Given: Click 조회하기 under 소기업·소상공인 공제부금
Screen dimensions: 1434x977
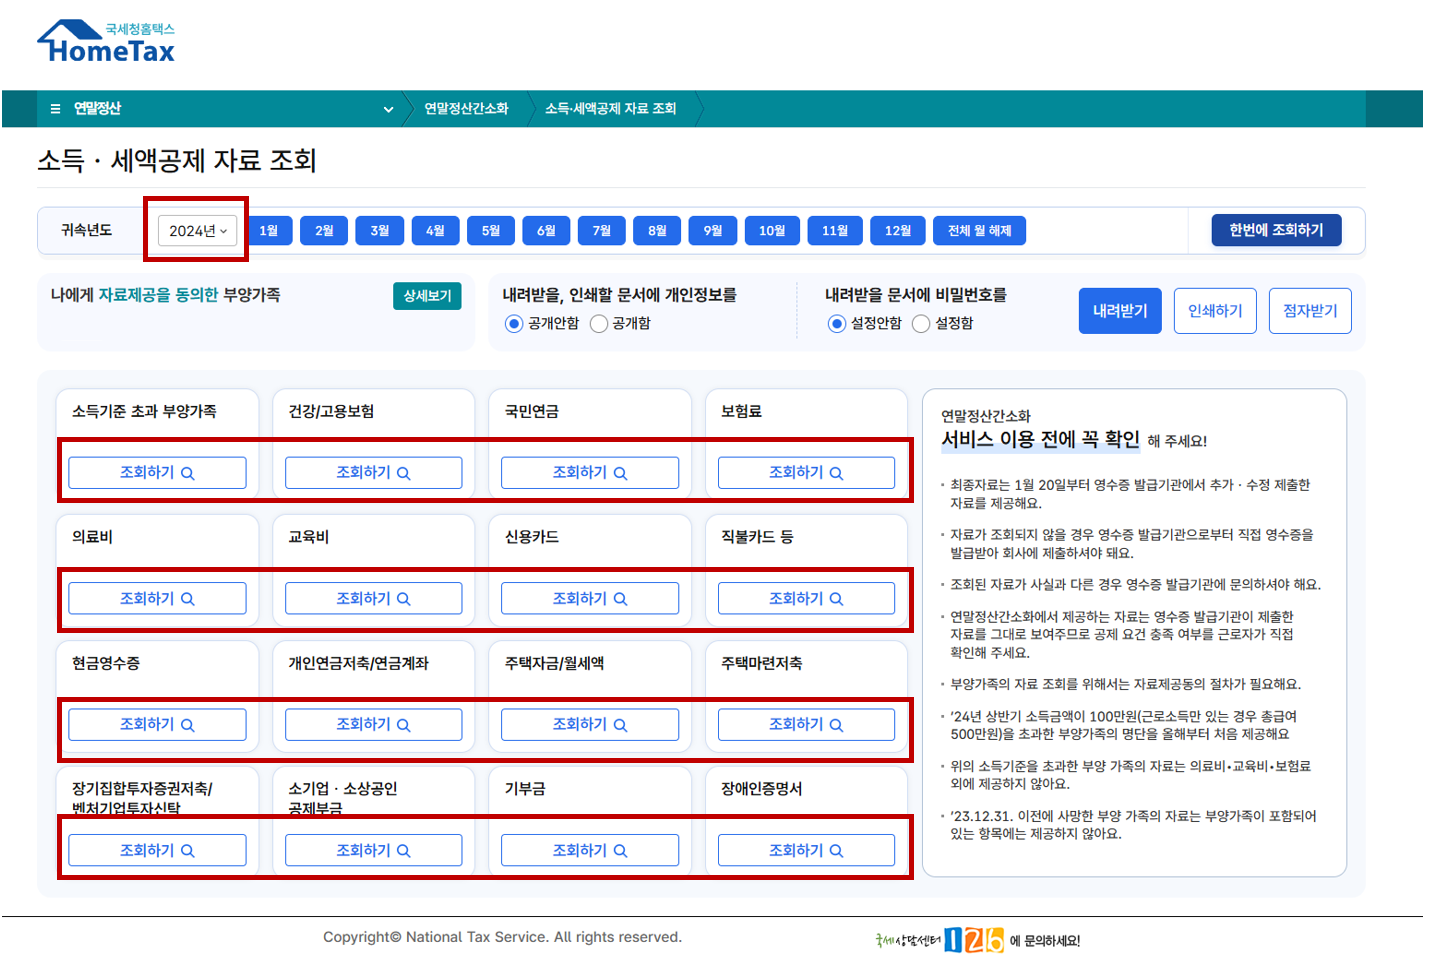Looking at the screenshot, I should pyautogui.click(x=374, y=851).
